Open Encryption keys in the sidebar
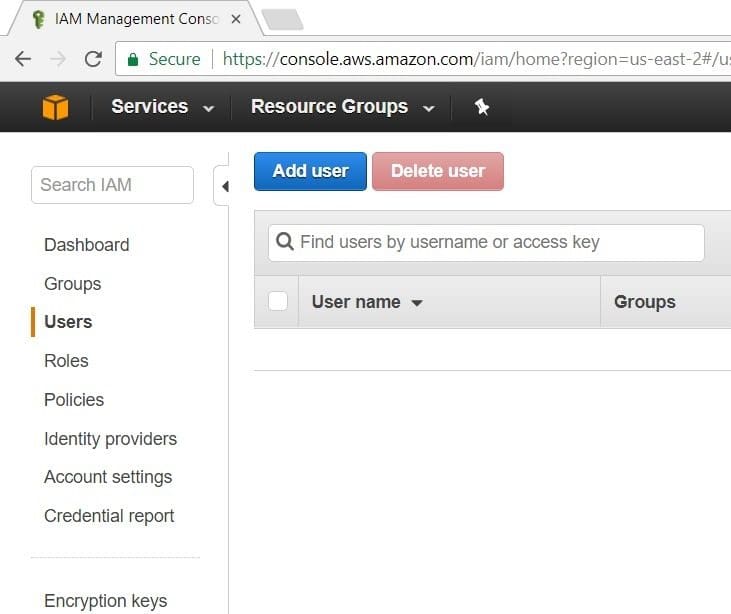Viewport: 731px width, 614px height. click(x=106, y=601)
